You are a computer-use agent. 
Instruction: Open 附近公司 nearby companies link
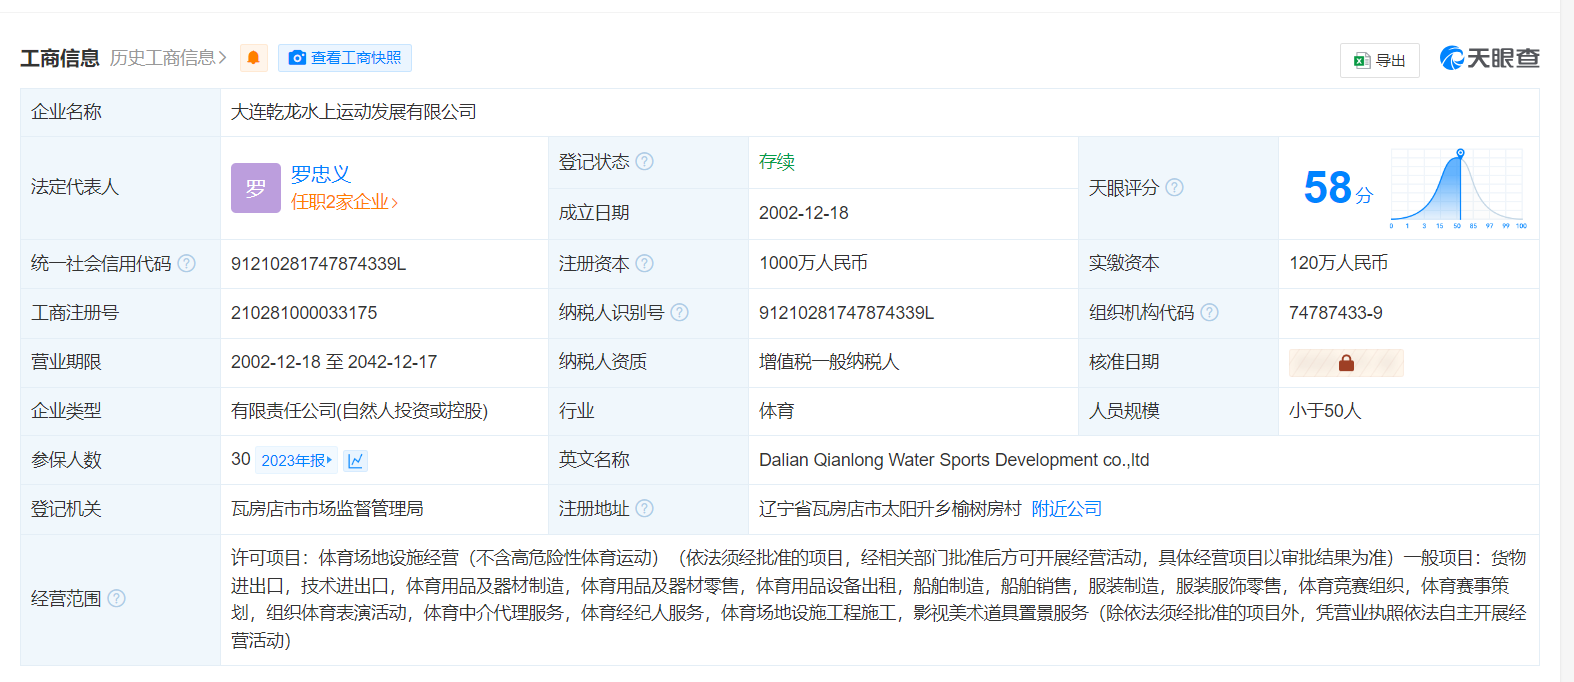pos(1066,509)
